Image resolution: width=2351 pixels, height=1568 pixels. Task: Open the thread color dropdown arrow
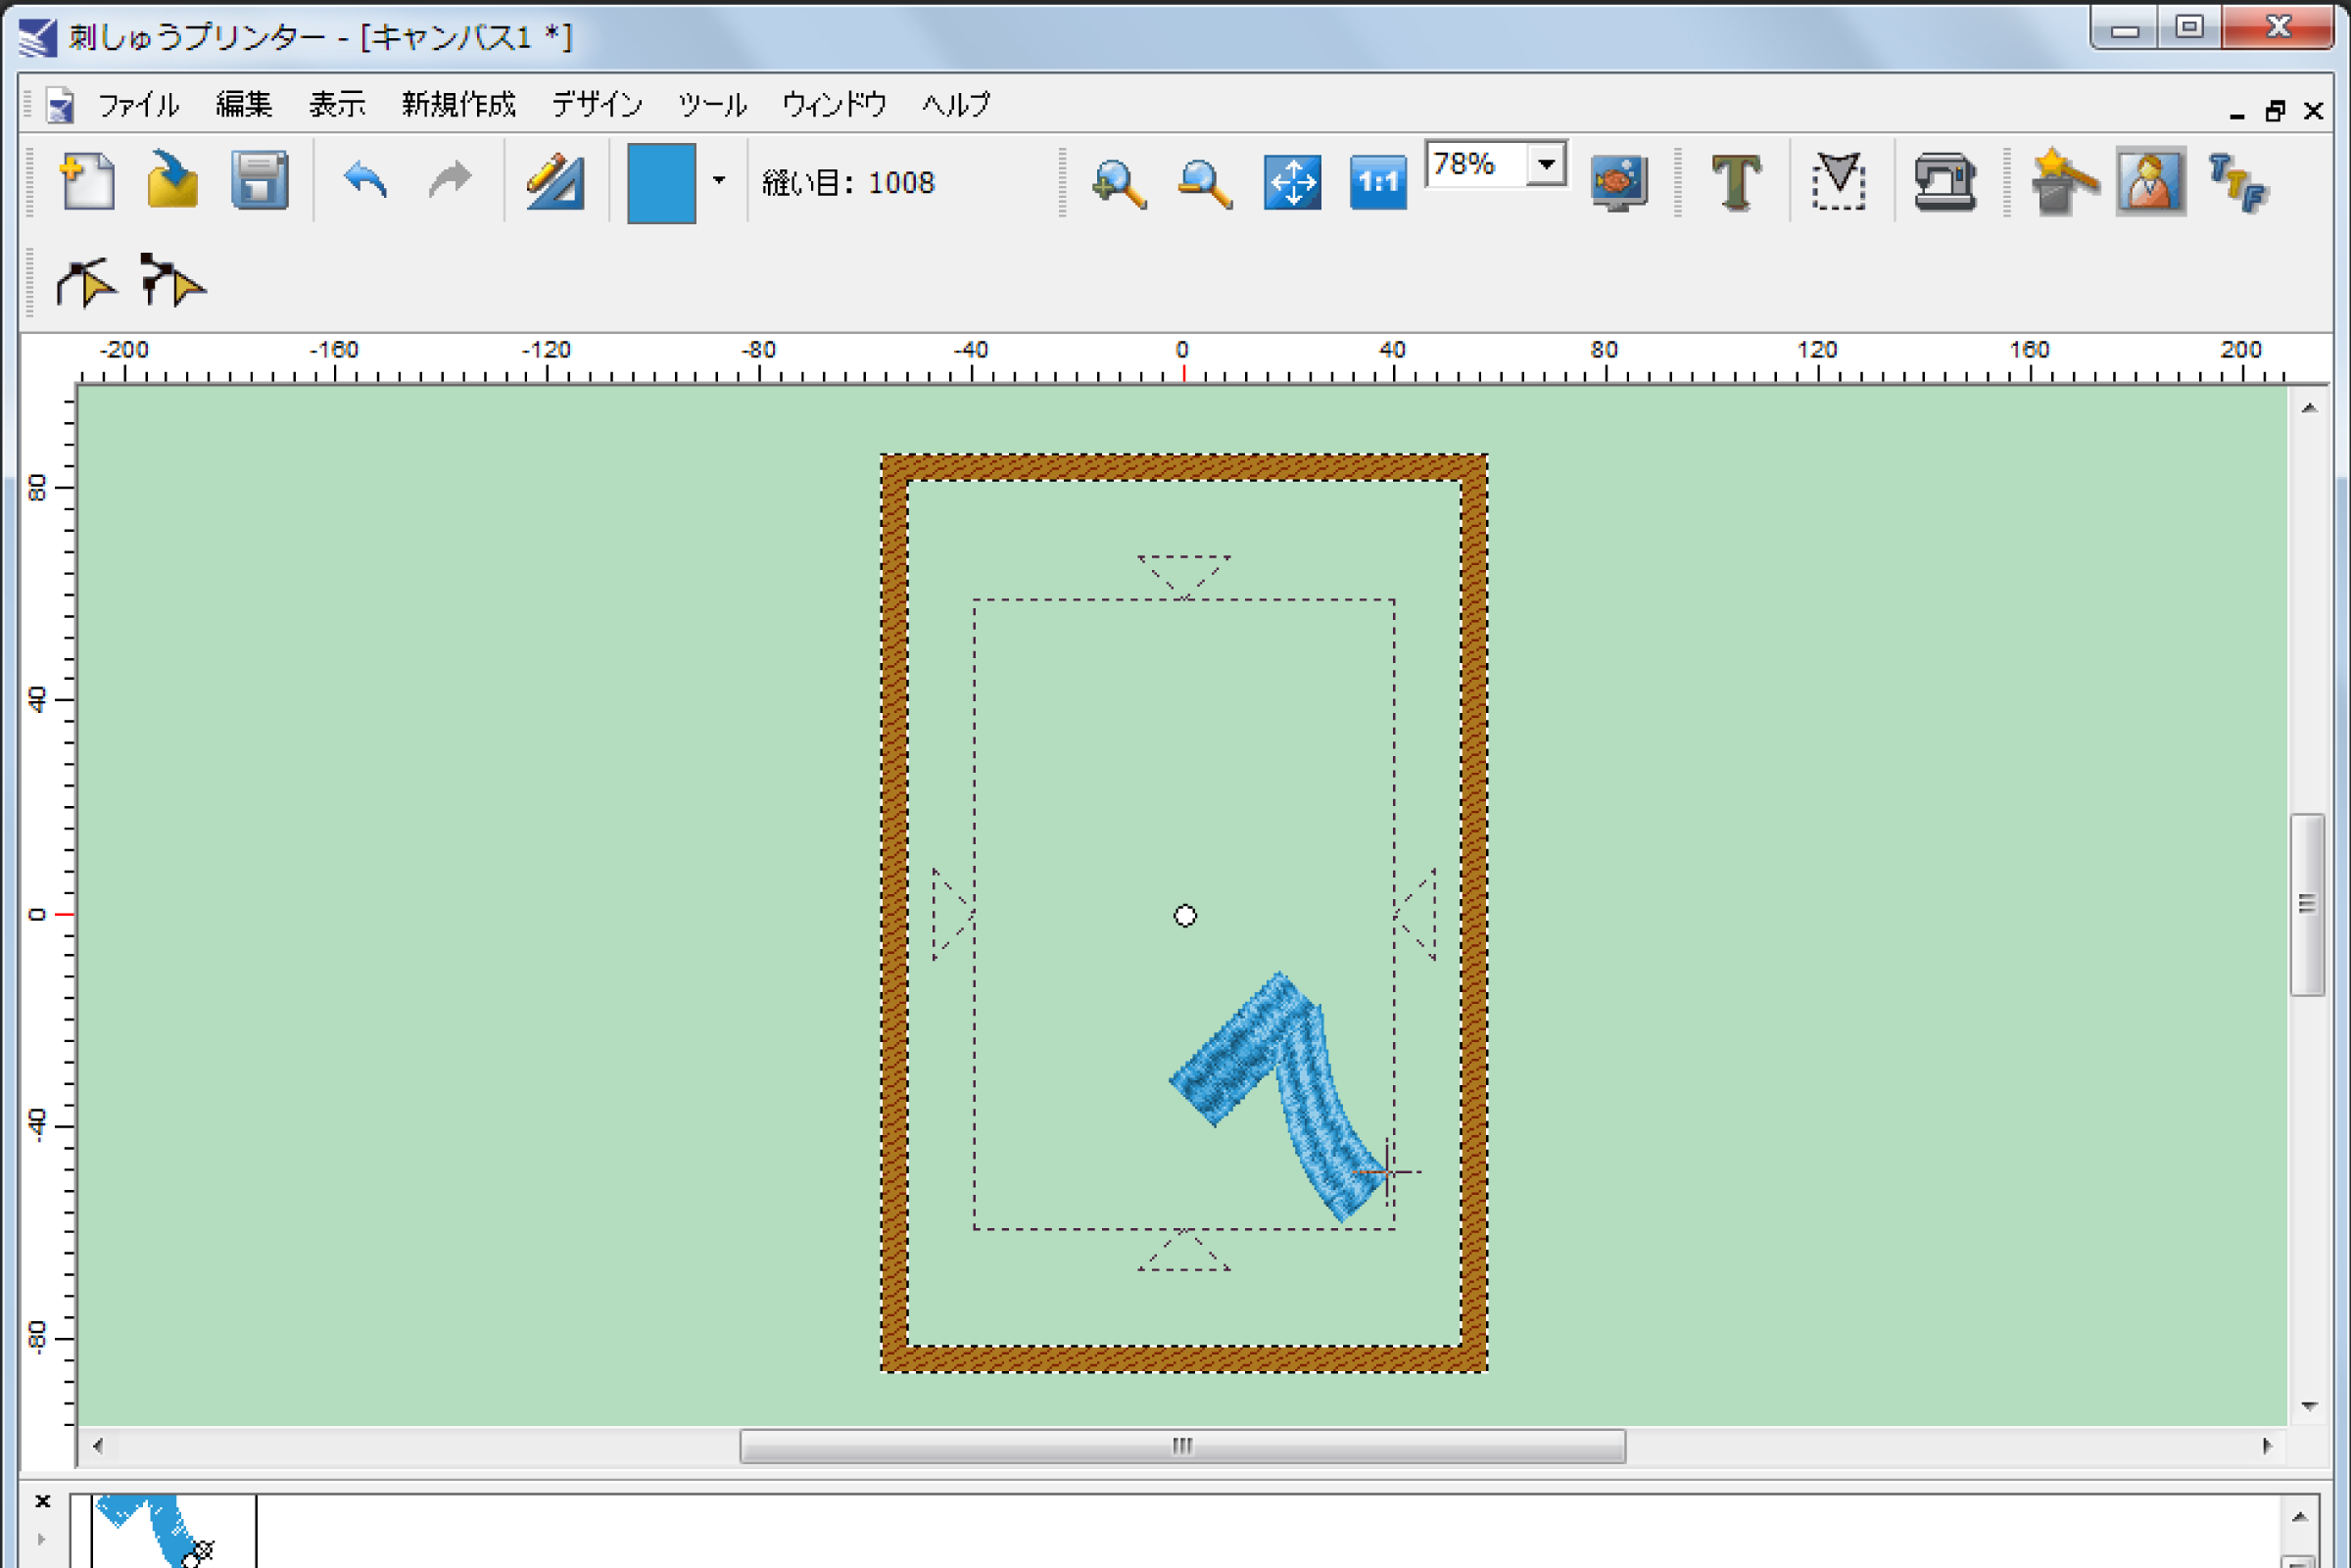pyautogui.click(x=718, y=182)
